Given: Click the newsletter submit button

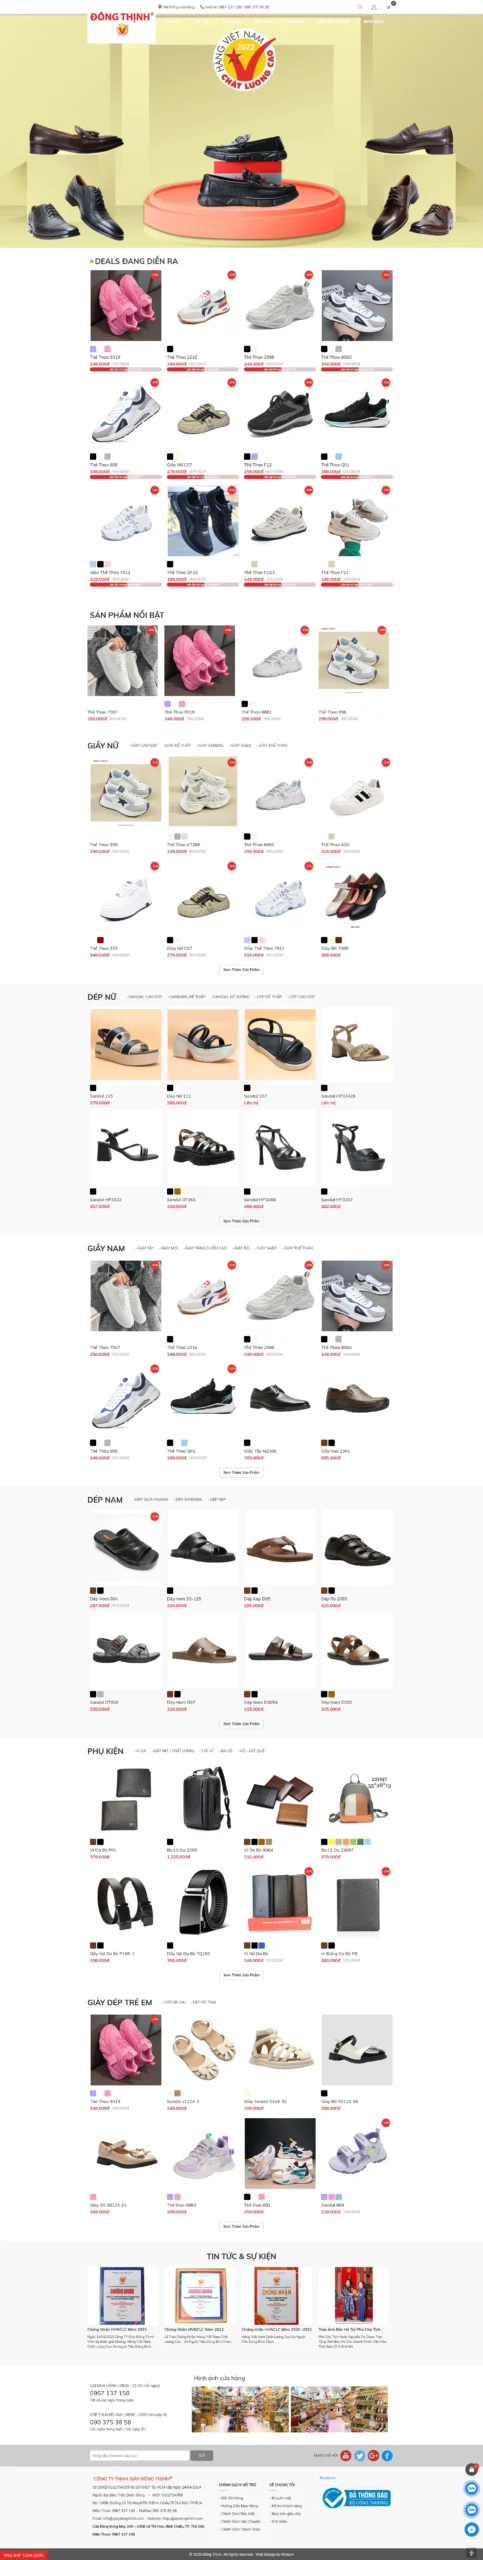Looking at the screenshot, I should 202,2455.
